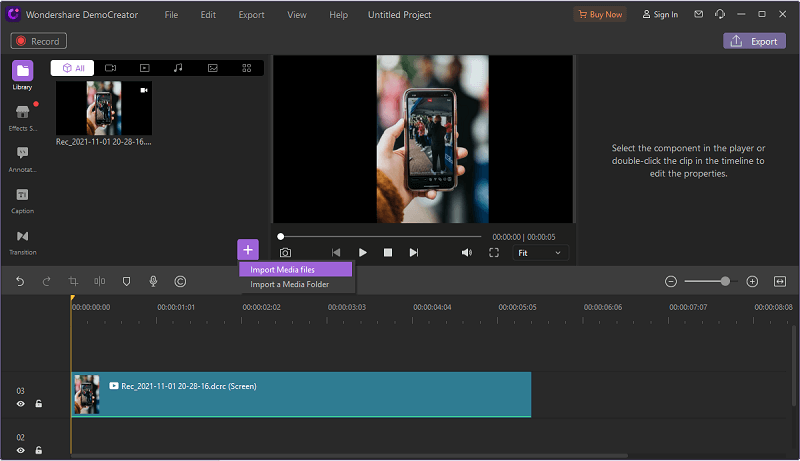Filter library by camera recordings

[110, 68]
